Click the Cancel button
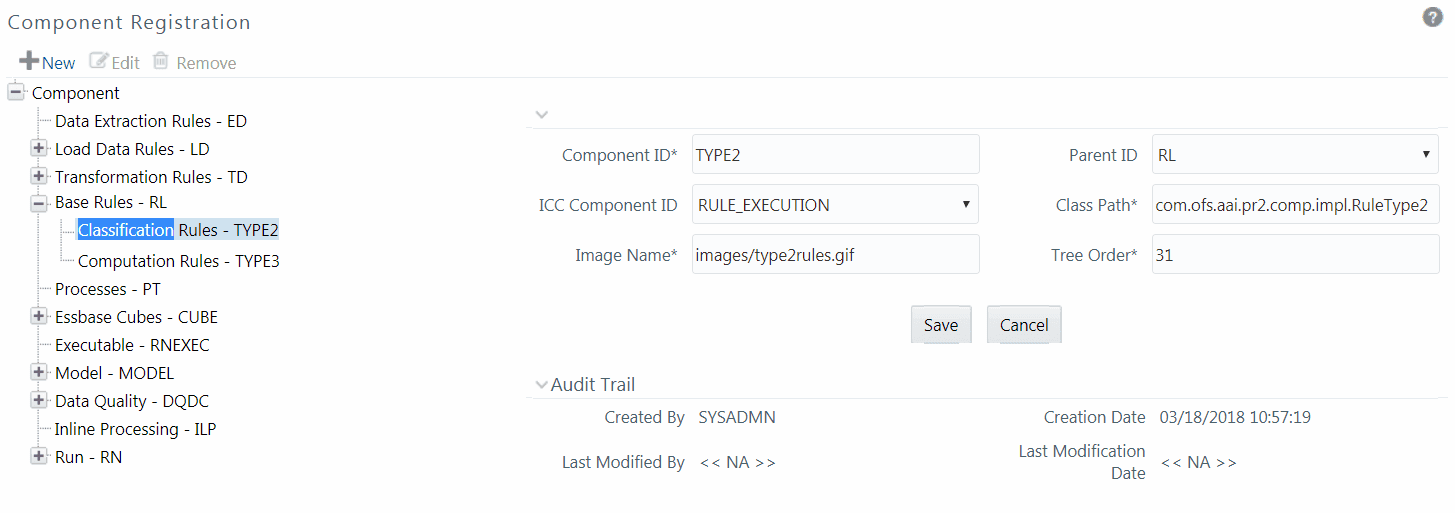1455x513 pixels. pyautogui.click(x=1023, y=325)
